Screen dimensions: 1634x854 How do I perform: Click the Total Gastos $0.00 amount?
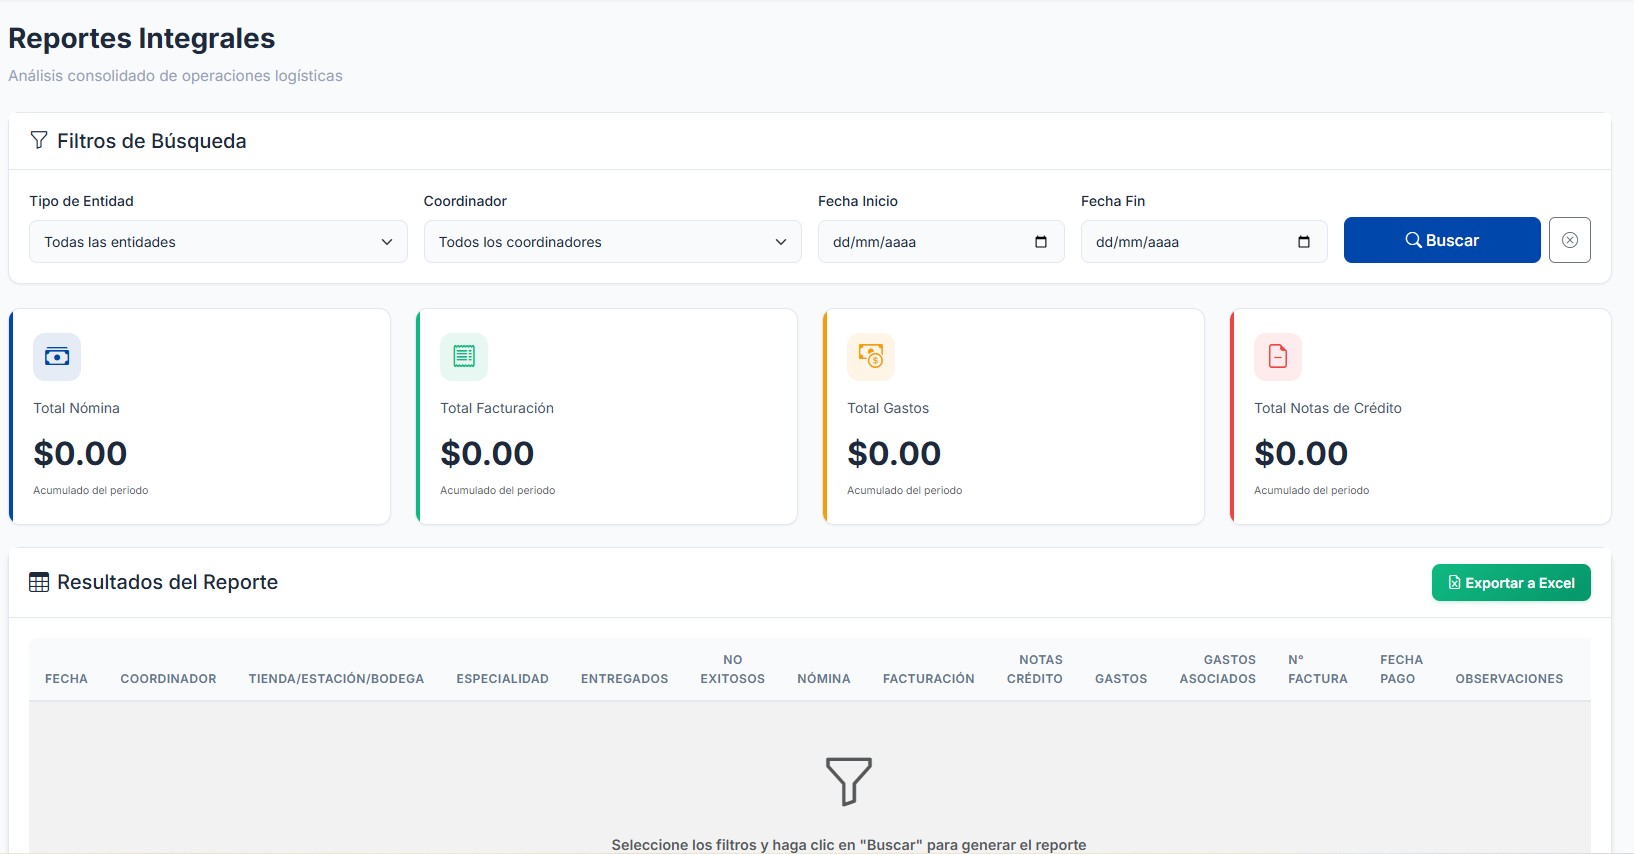[x=894, y=453]
